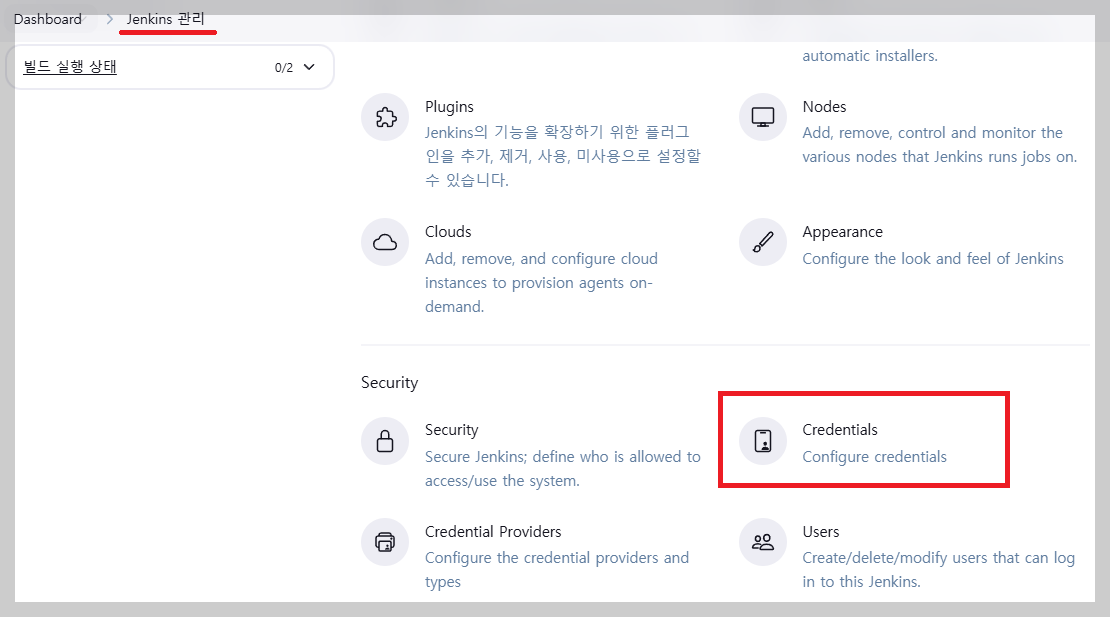Open the 빌드 실행 상태 link
This screenshot has width=1110, height=617.
[70, 67]
